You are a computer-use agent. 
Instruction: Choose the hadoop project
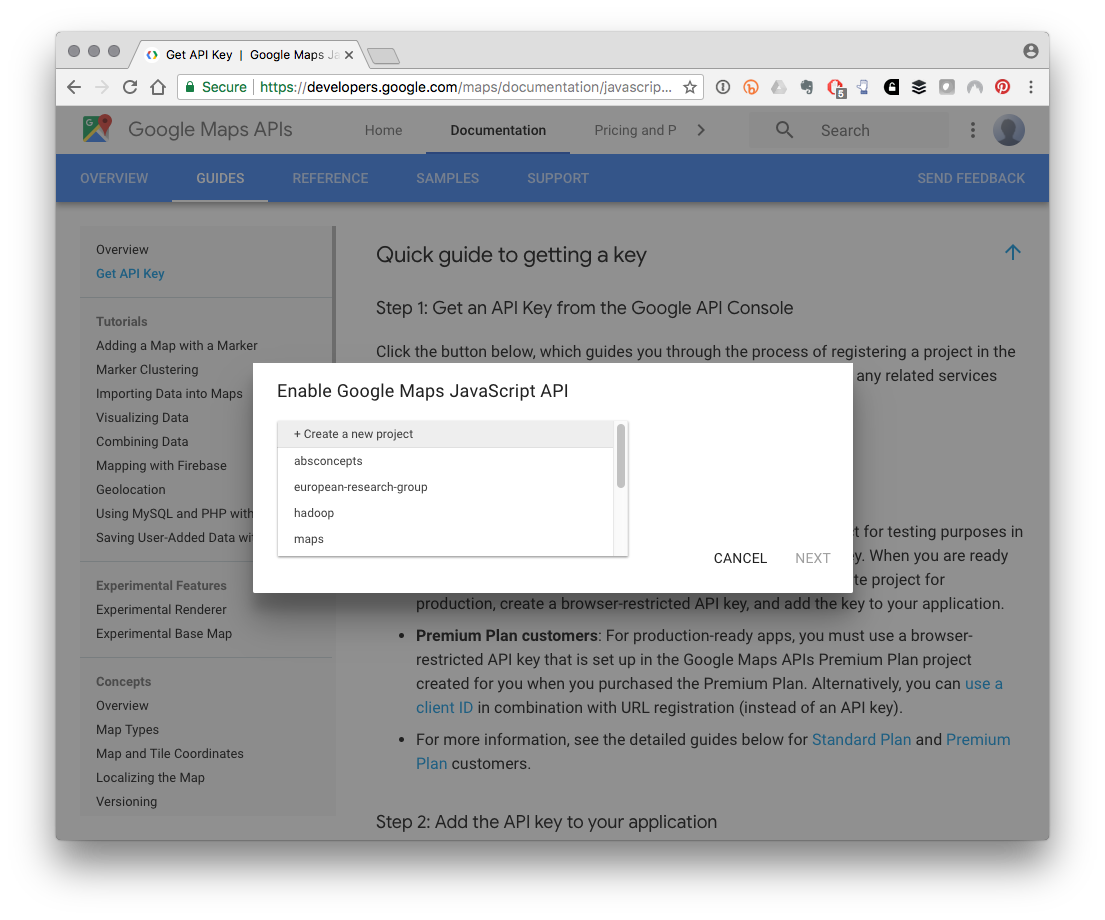pyautogui.click(x=446, y=513)
